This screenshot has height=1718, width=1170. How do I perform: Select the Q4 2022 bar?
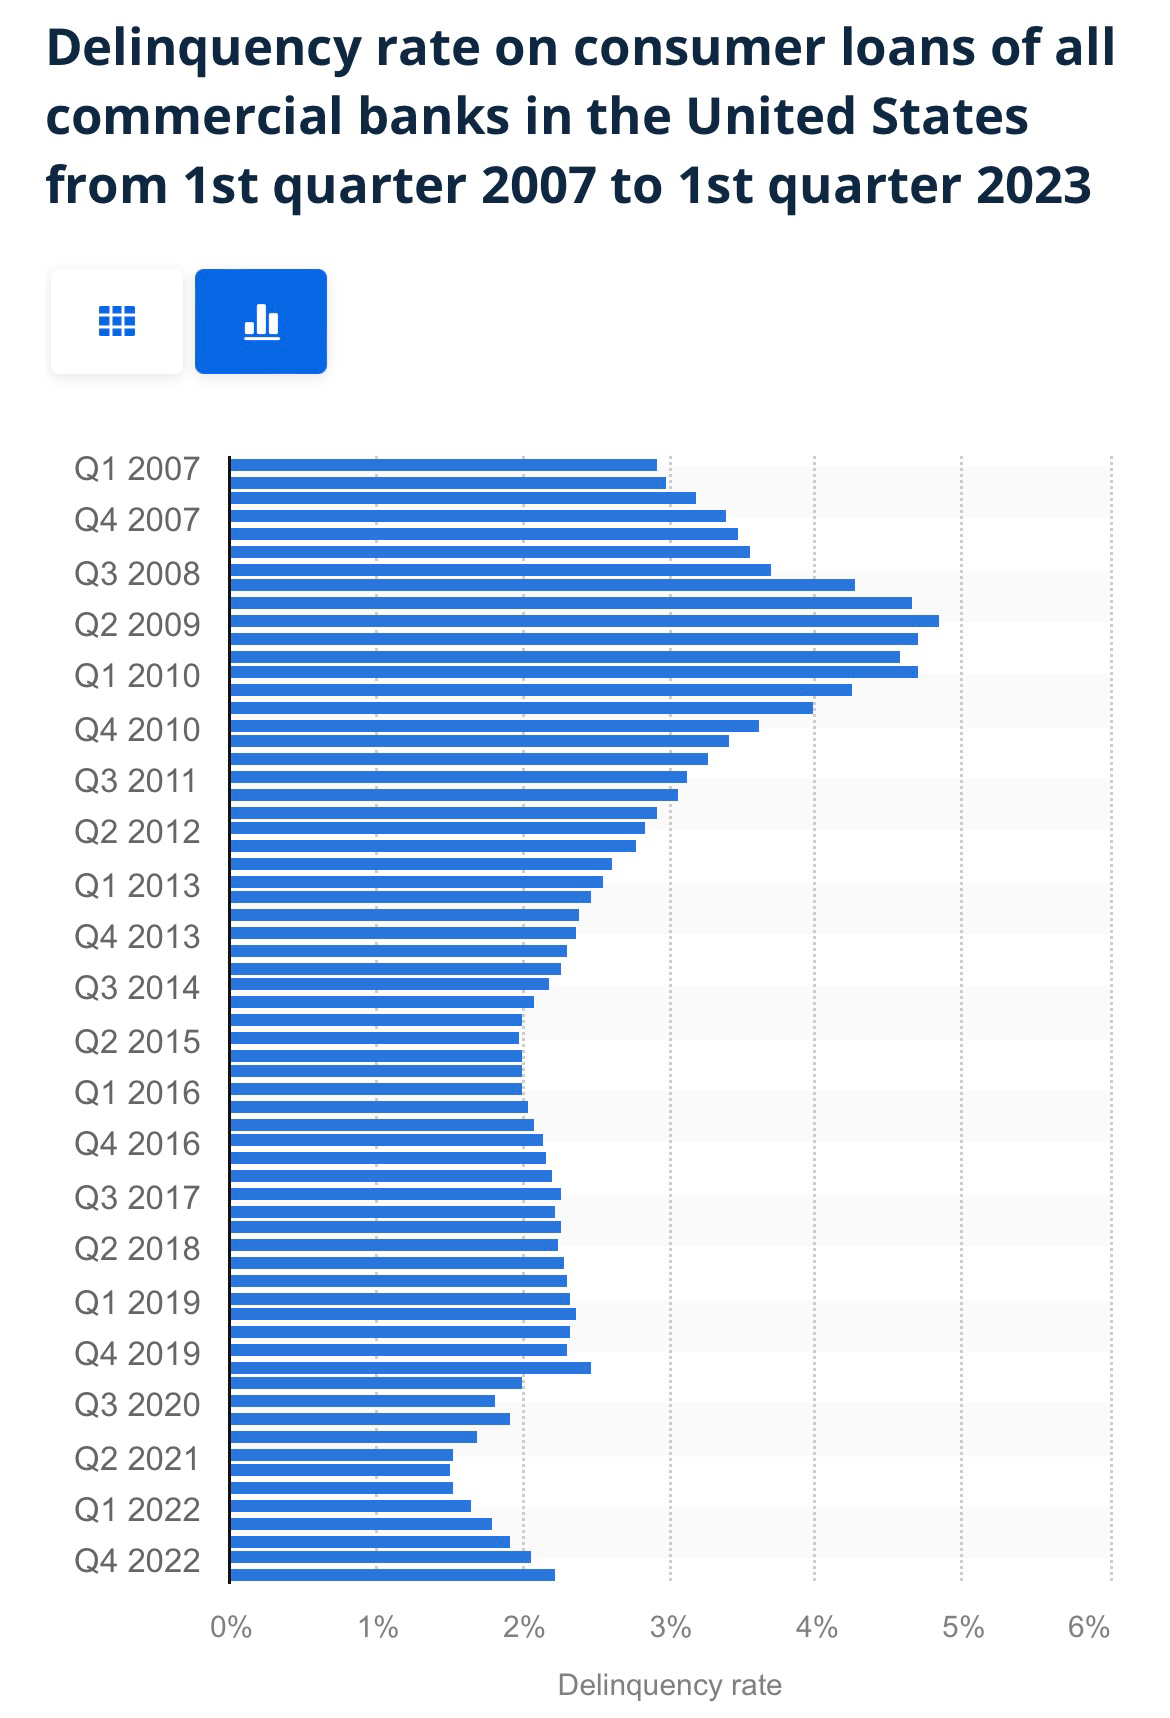[x=381, y=1557]
